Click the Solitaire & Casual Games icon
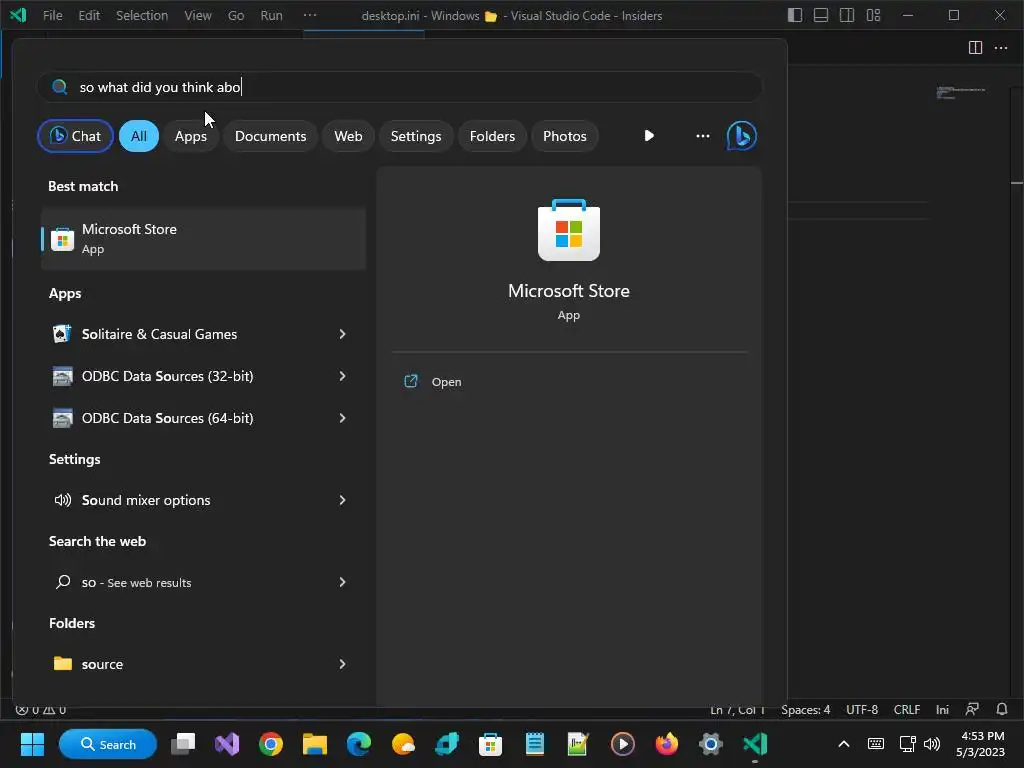Viewport: 1024px width, 768px height. [62, 334]
